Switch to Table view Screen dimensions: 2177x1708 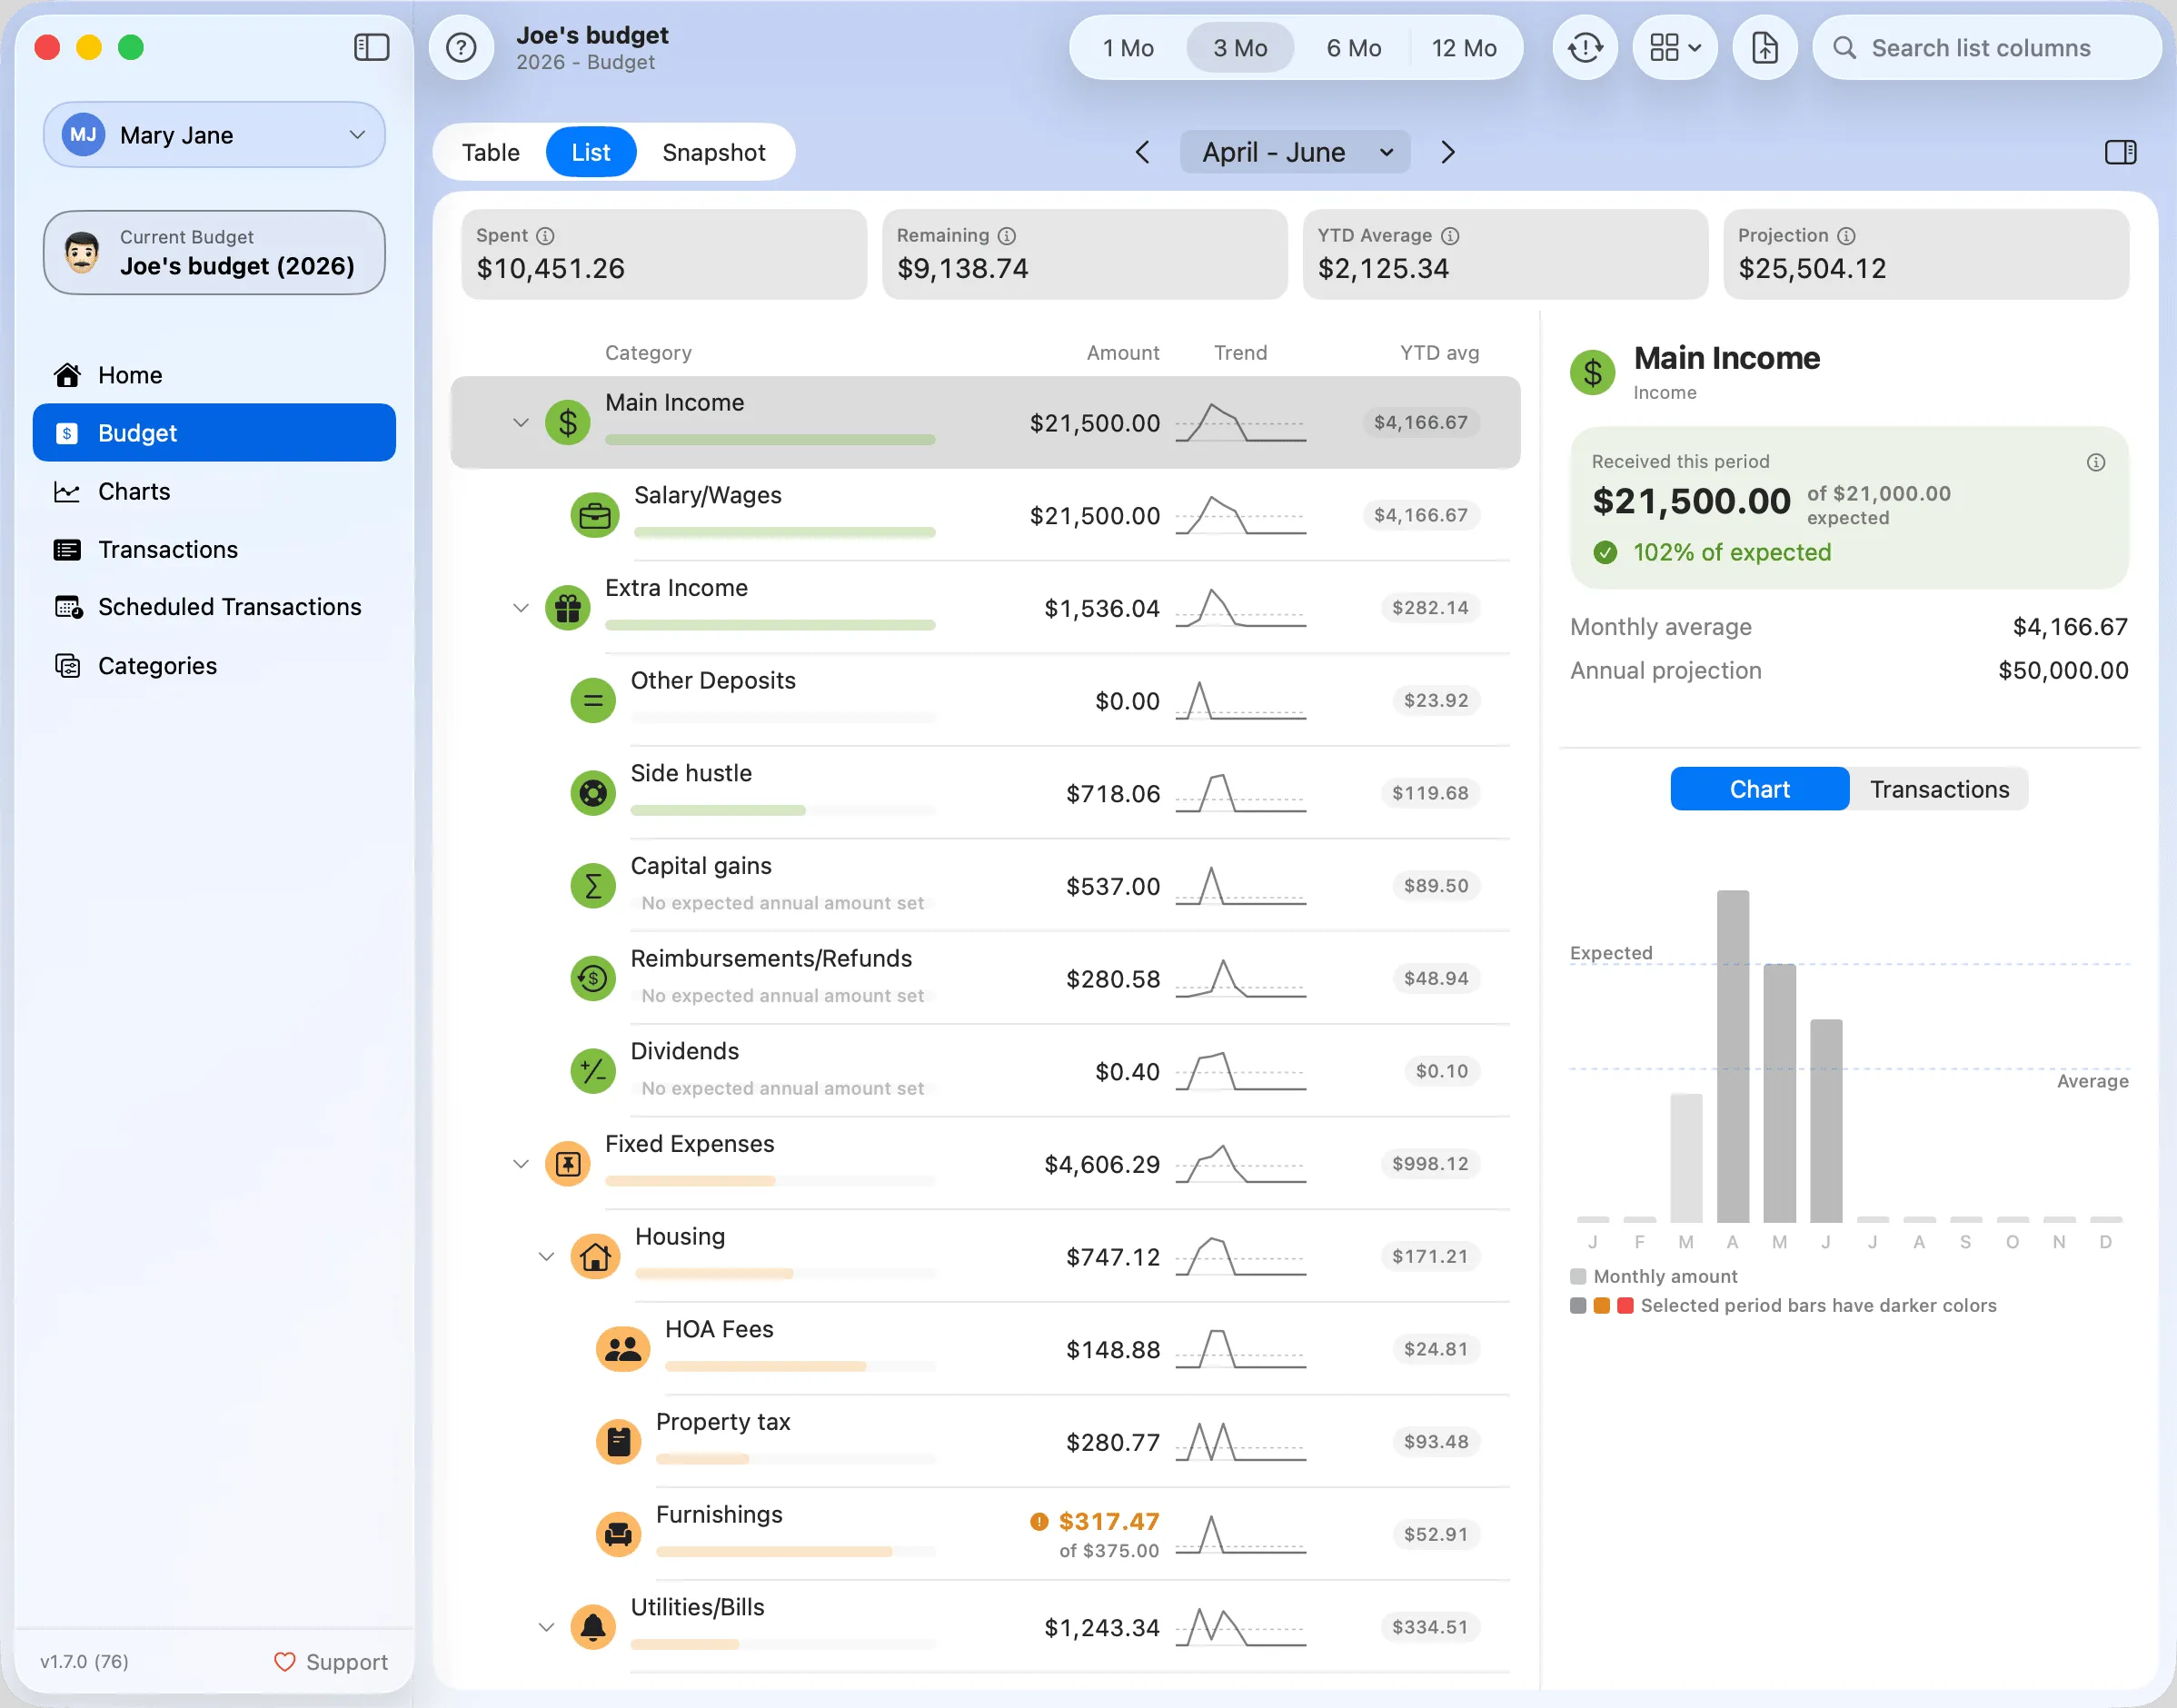[490, 152]
